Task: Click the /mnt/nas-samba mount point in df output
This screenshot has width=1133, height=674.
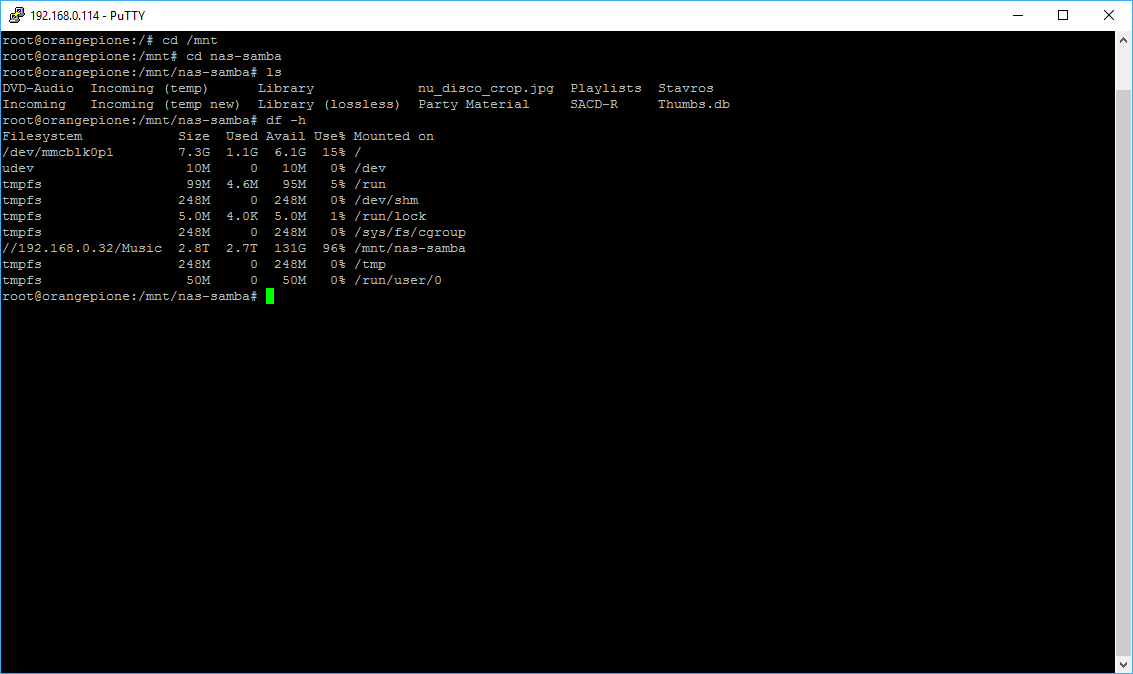Action: coord(409,248)
